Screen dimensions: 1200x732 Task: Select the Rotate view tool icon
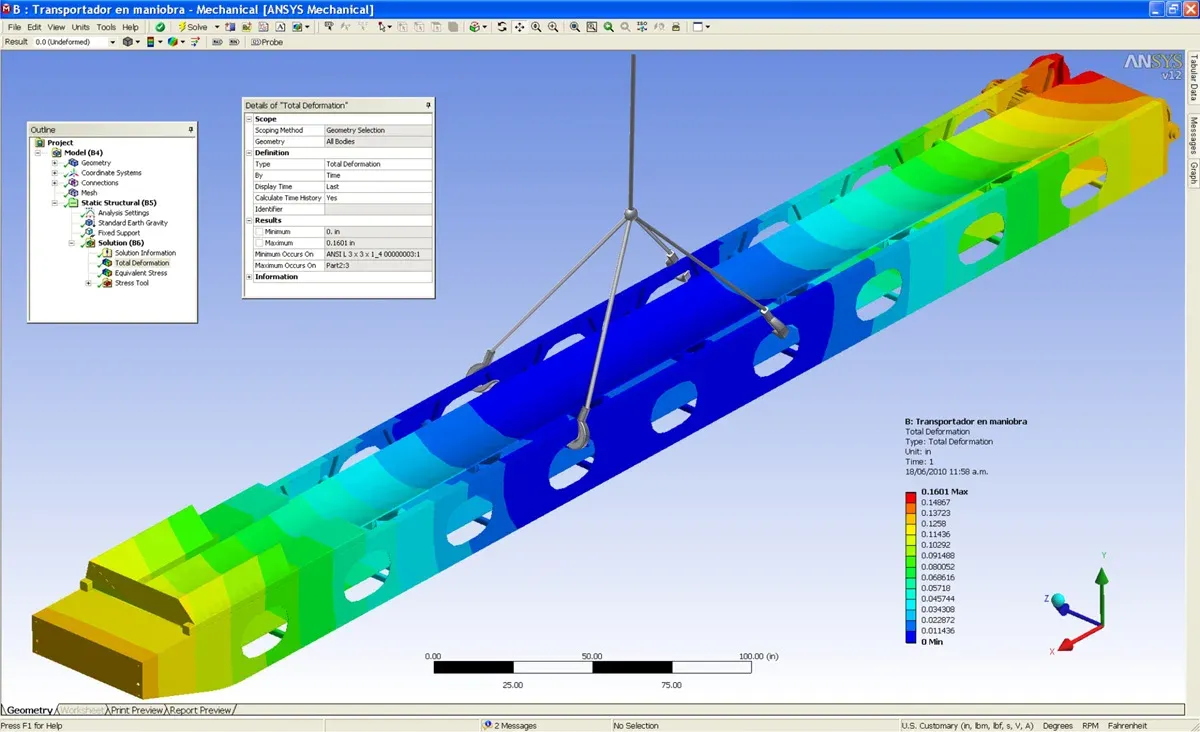click(x=502, y=27)
